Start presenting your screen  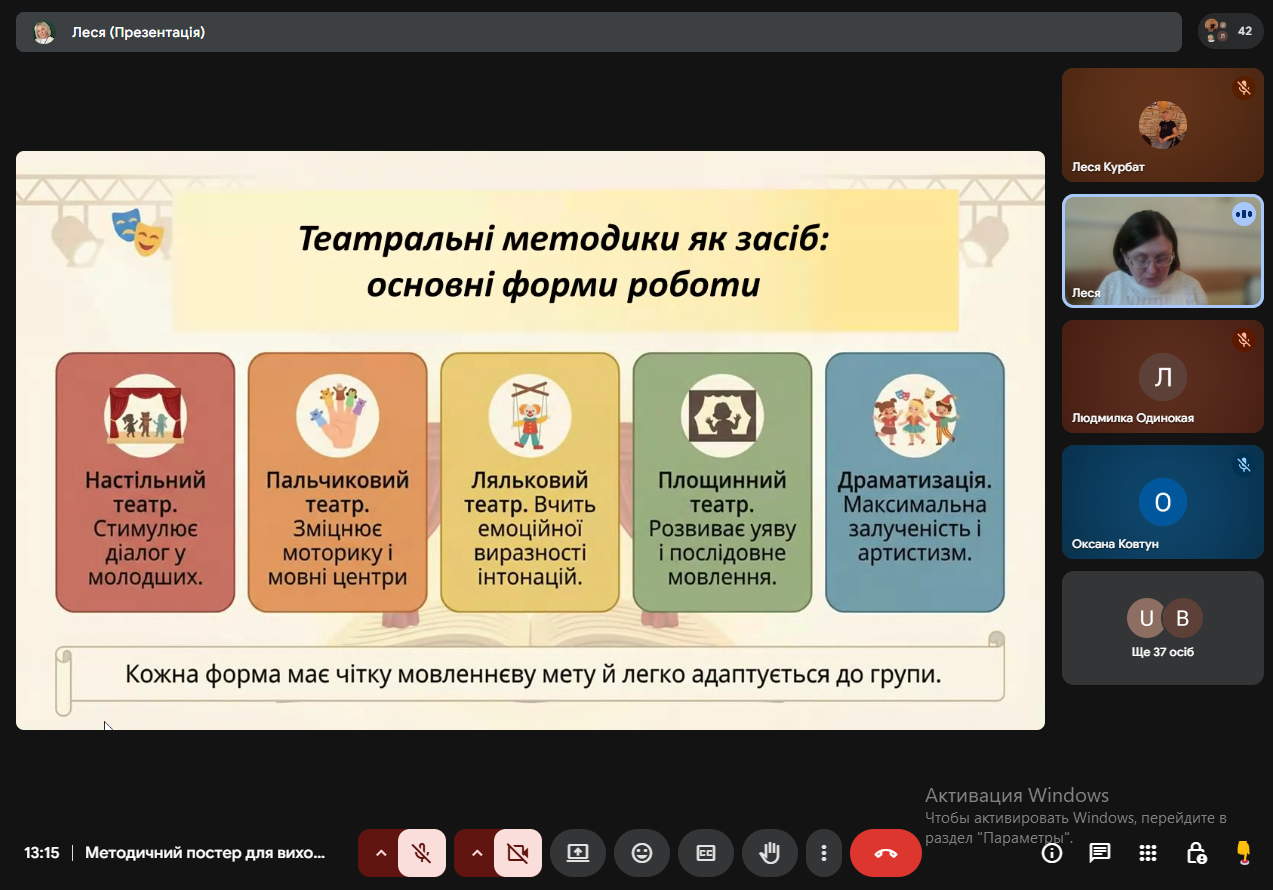578,853
